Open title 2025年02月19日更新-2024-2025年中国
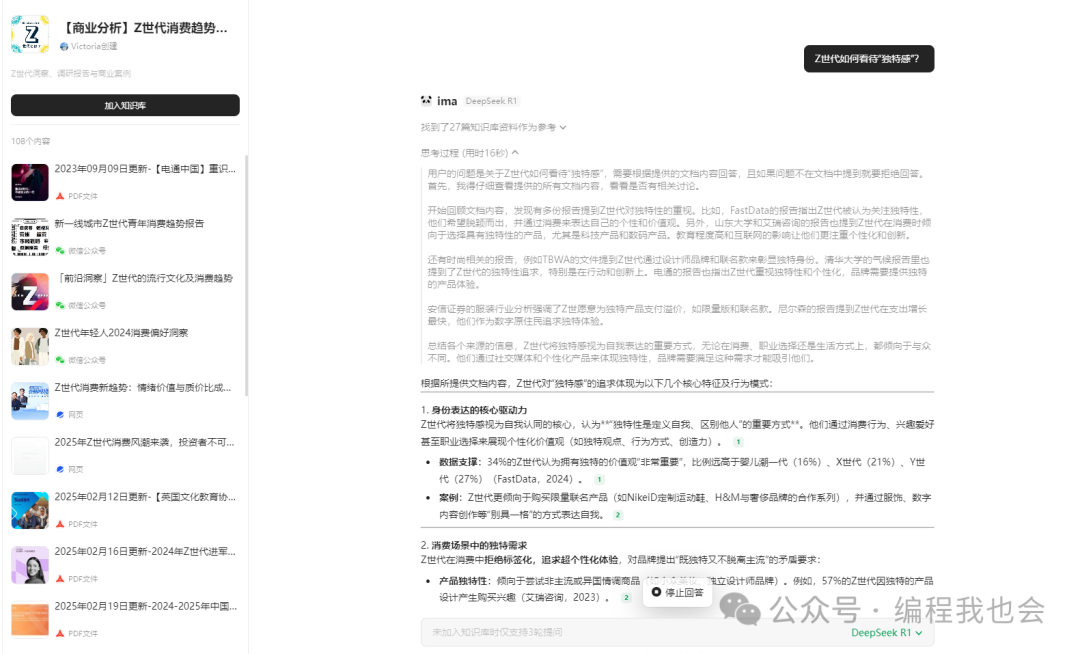Viewport: 1080px width, 654px height. pyautogui.click(x=145, y=606)
